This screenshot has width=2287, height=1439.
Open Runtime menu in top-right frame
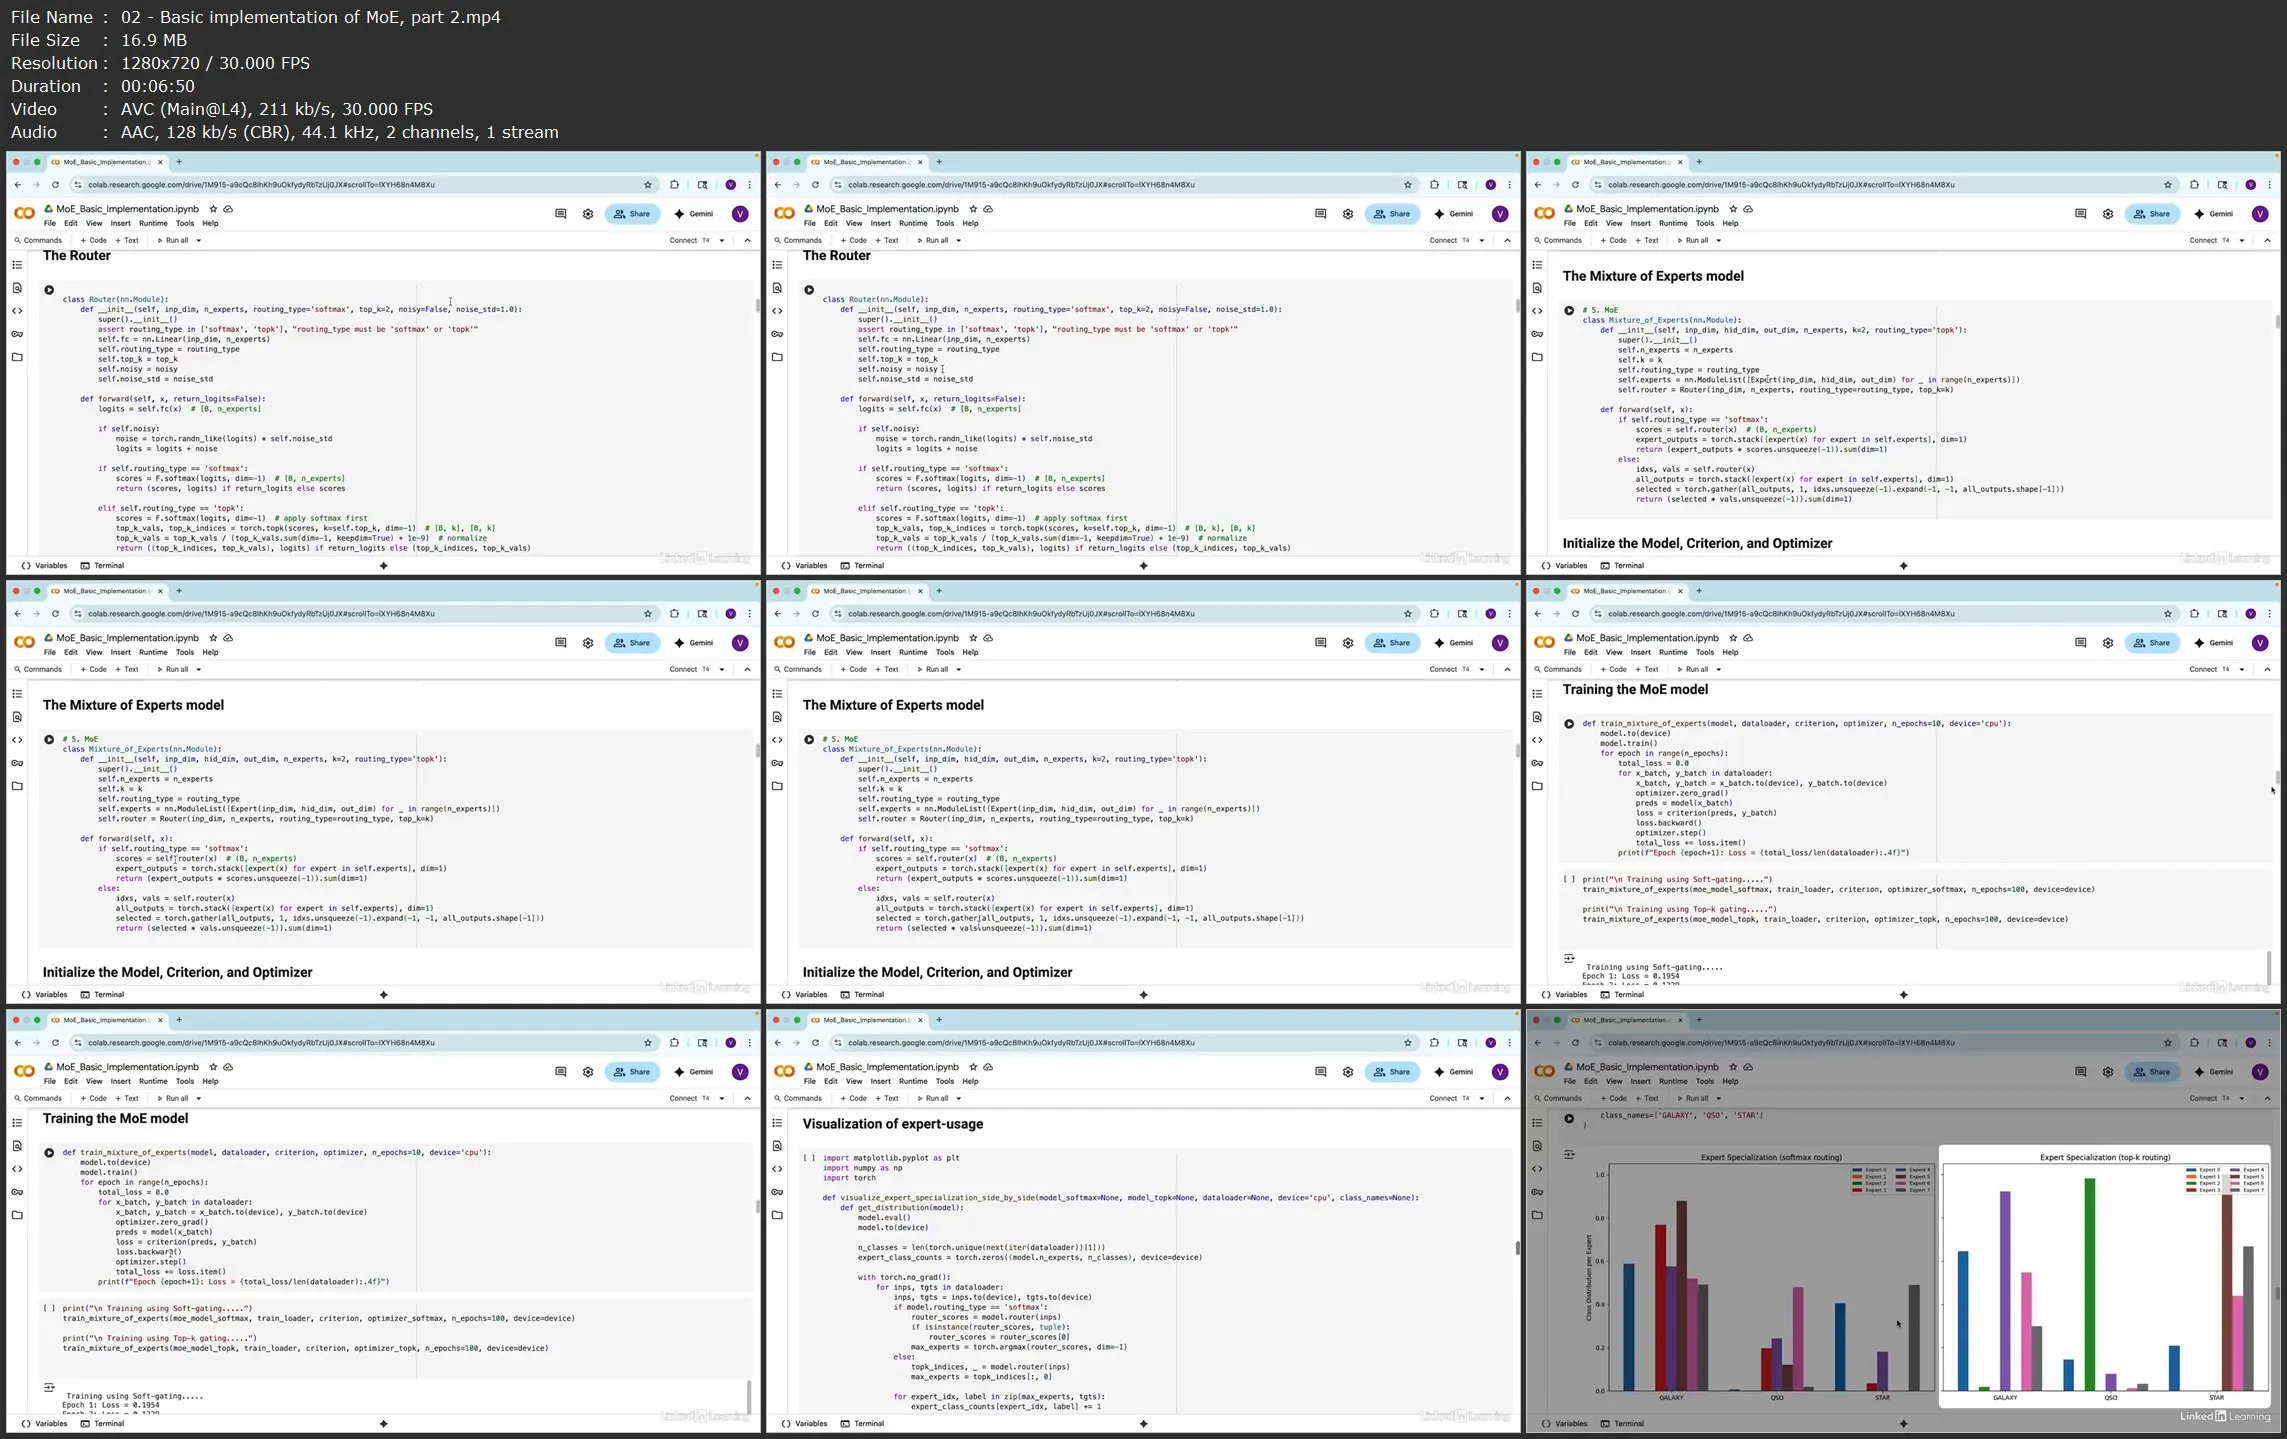1673,224
